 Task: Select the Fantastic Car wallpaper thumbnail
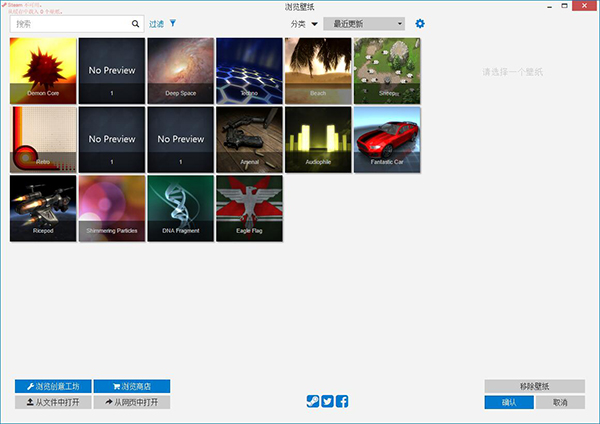click(387, 140)
